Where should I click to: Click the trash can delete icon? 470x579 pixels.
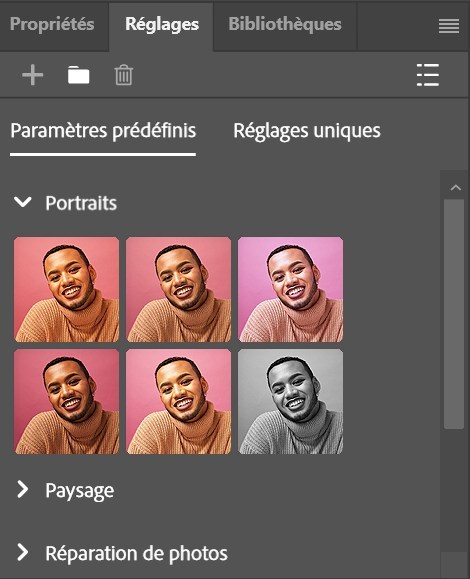[124, 75]
